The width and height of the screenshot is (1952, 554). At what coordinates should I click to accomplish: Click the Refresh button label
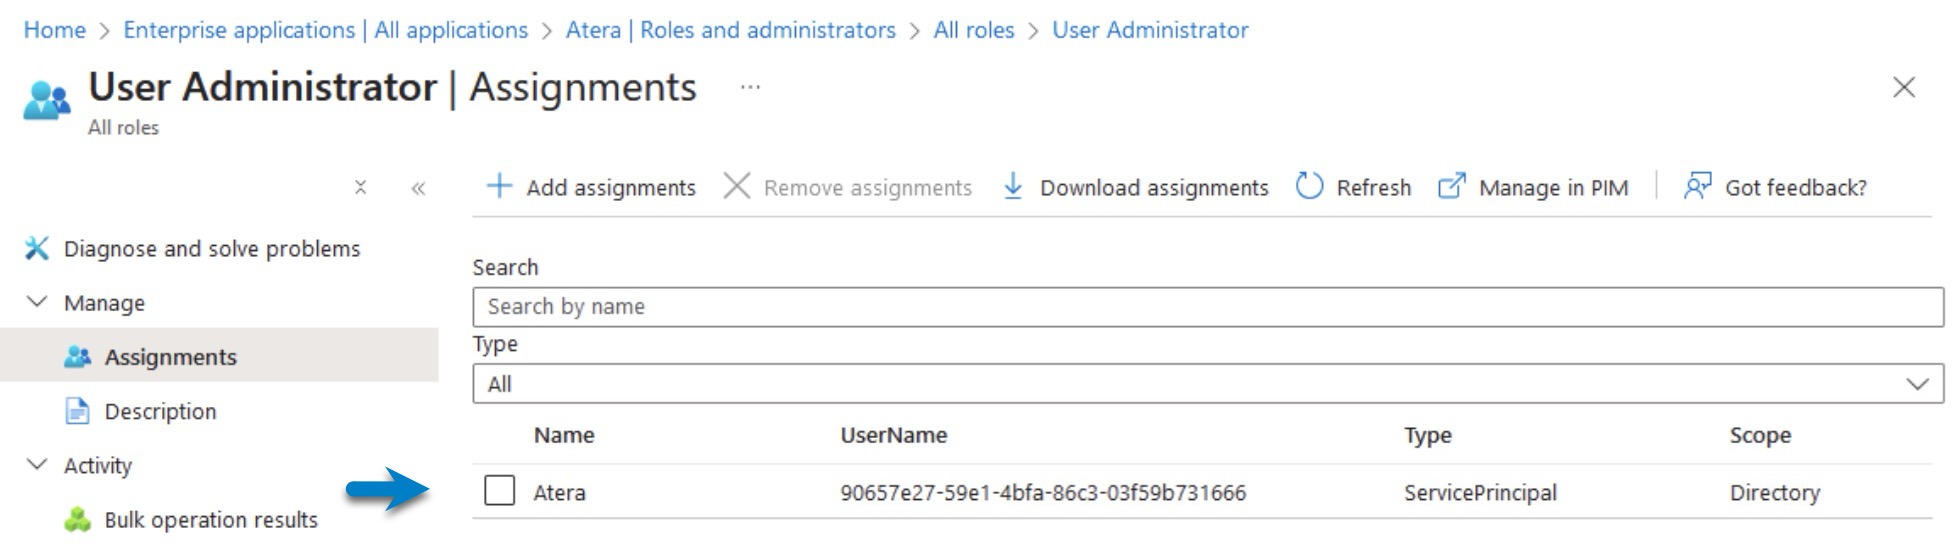(1374, 187)
